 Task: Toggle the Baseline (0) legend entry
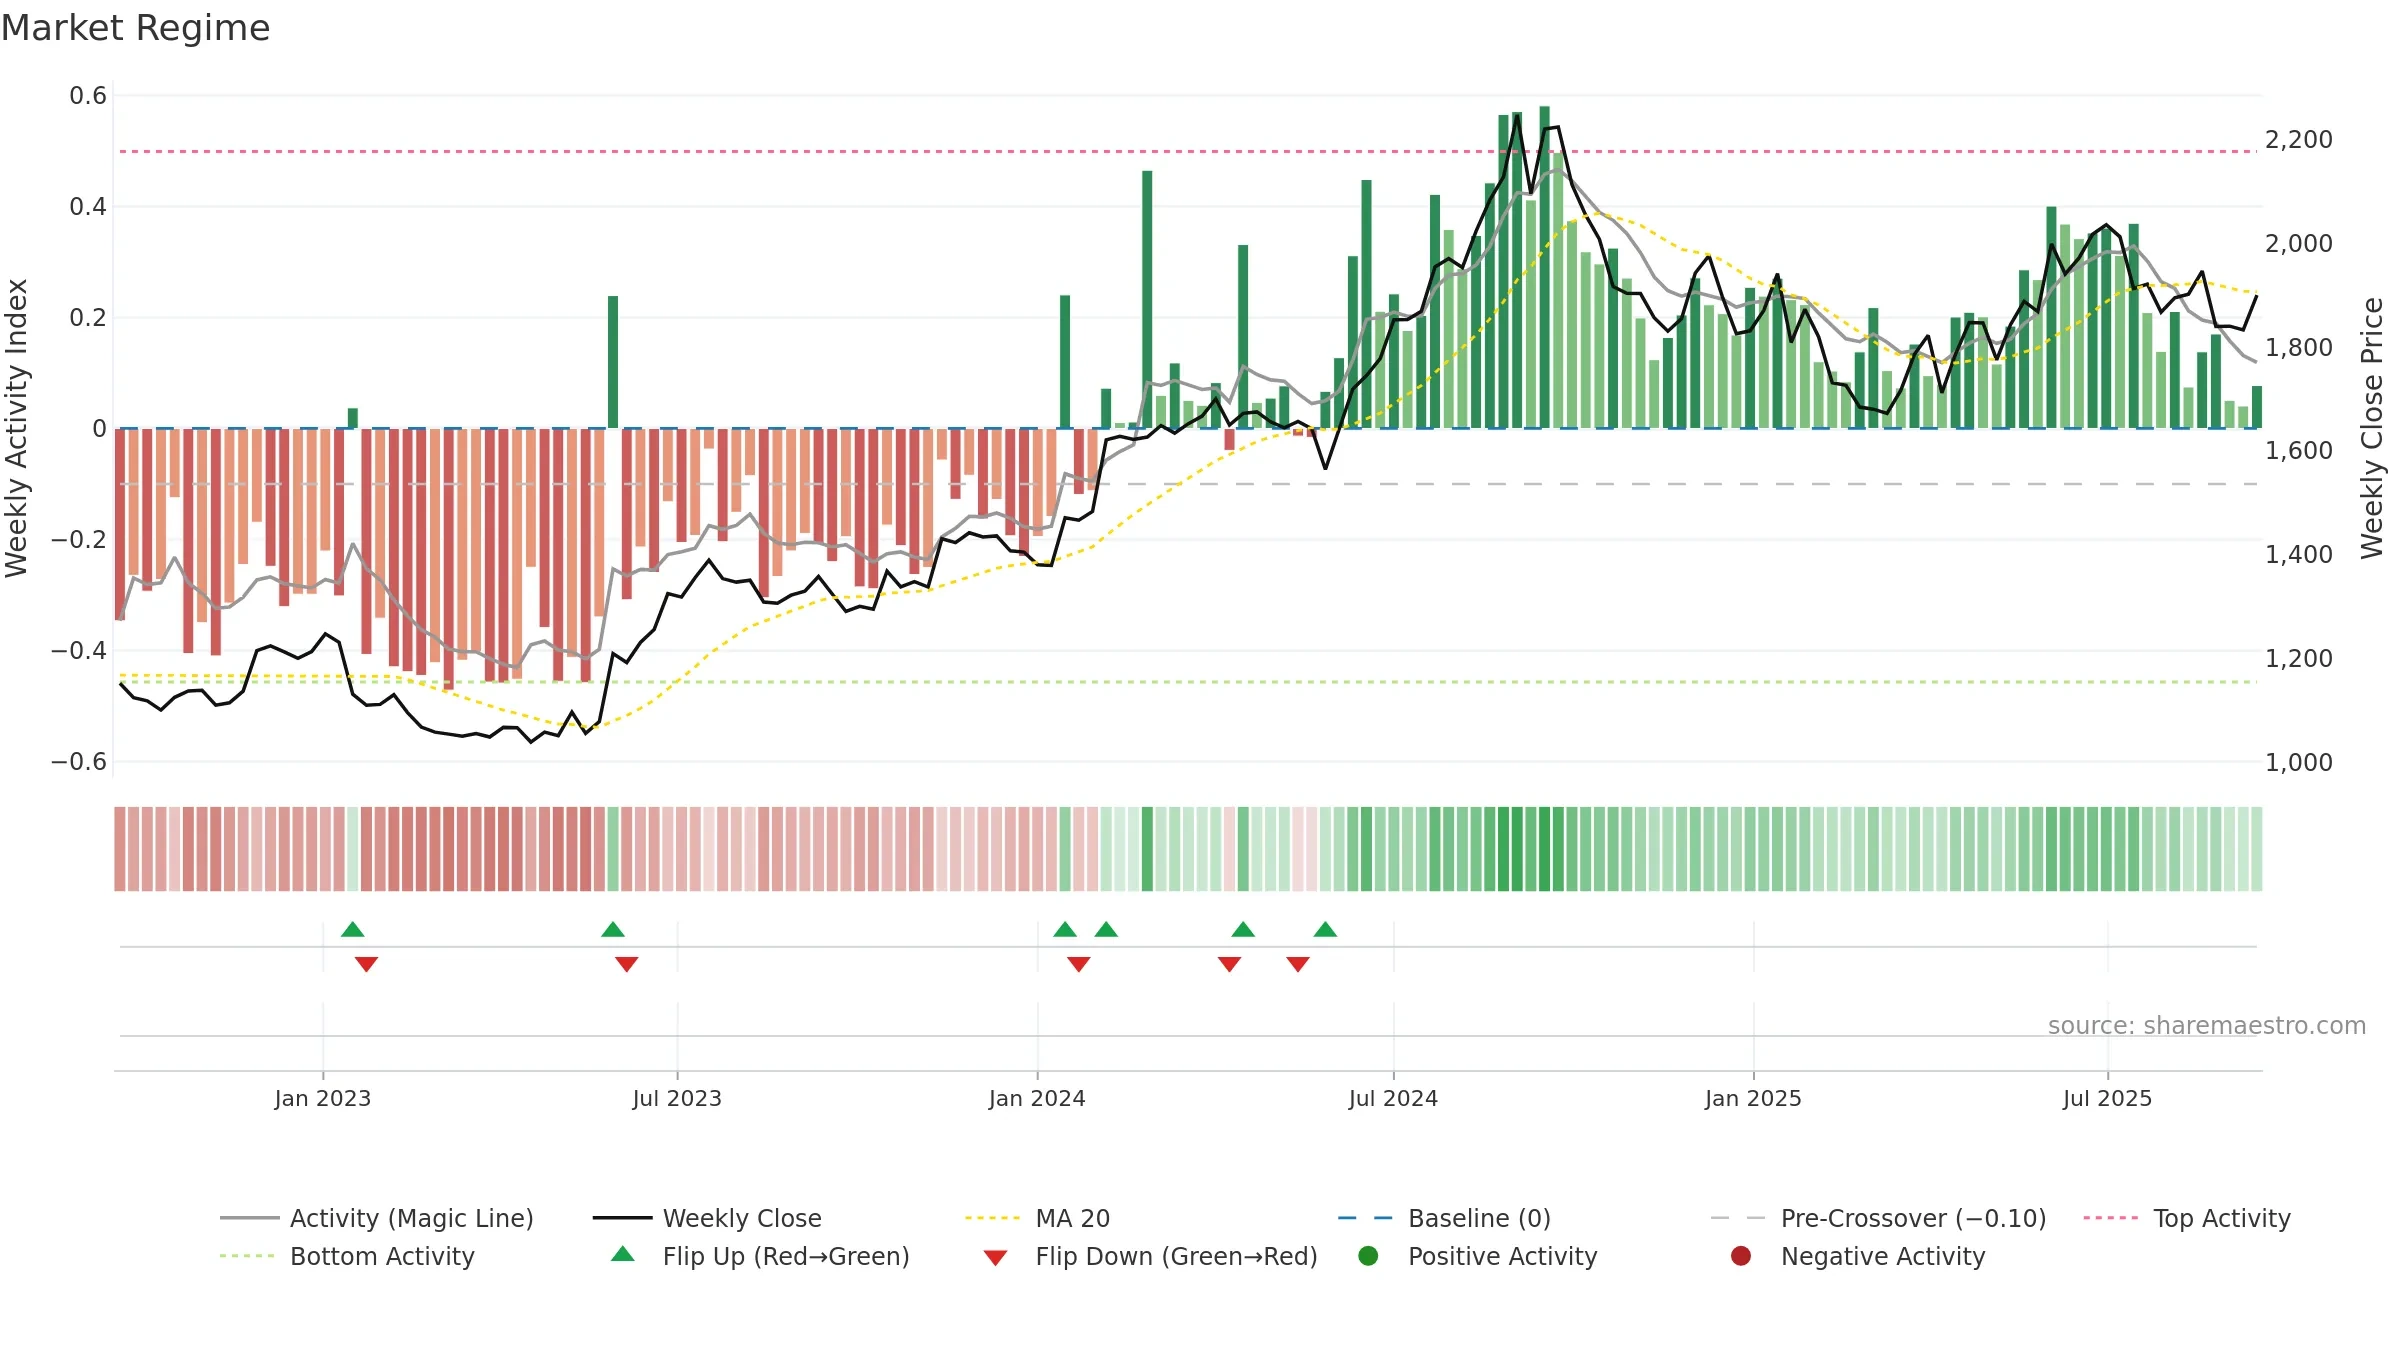click(x=1444, y=1218)
